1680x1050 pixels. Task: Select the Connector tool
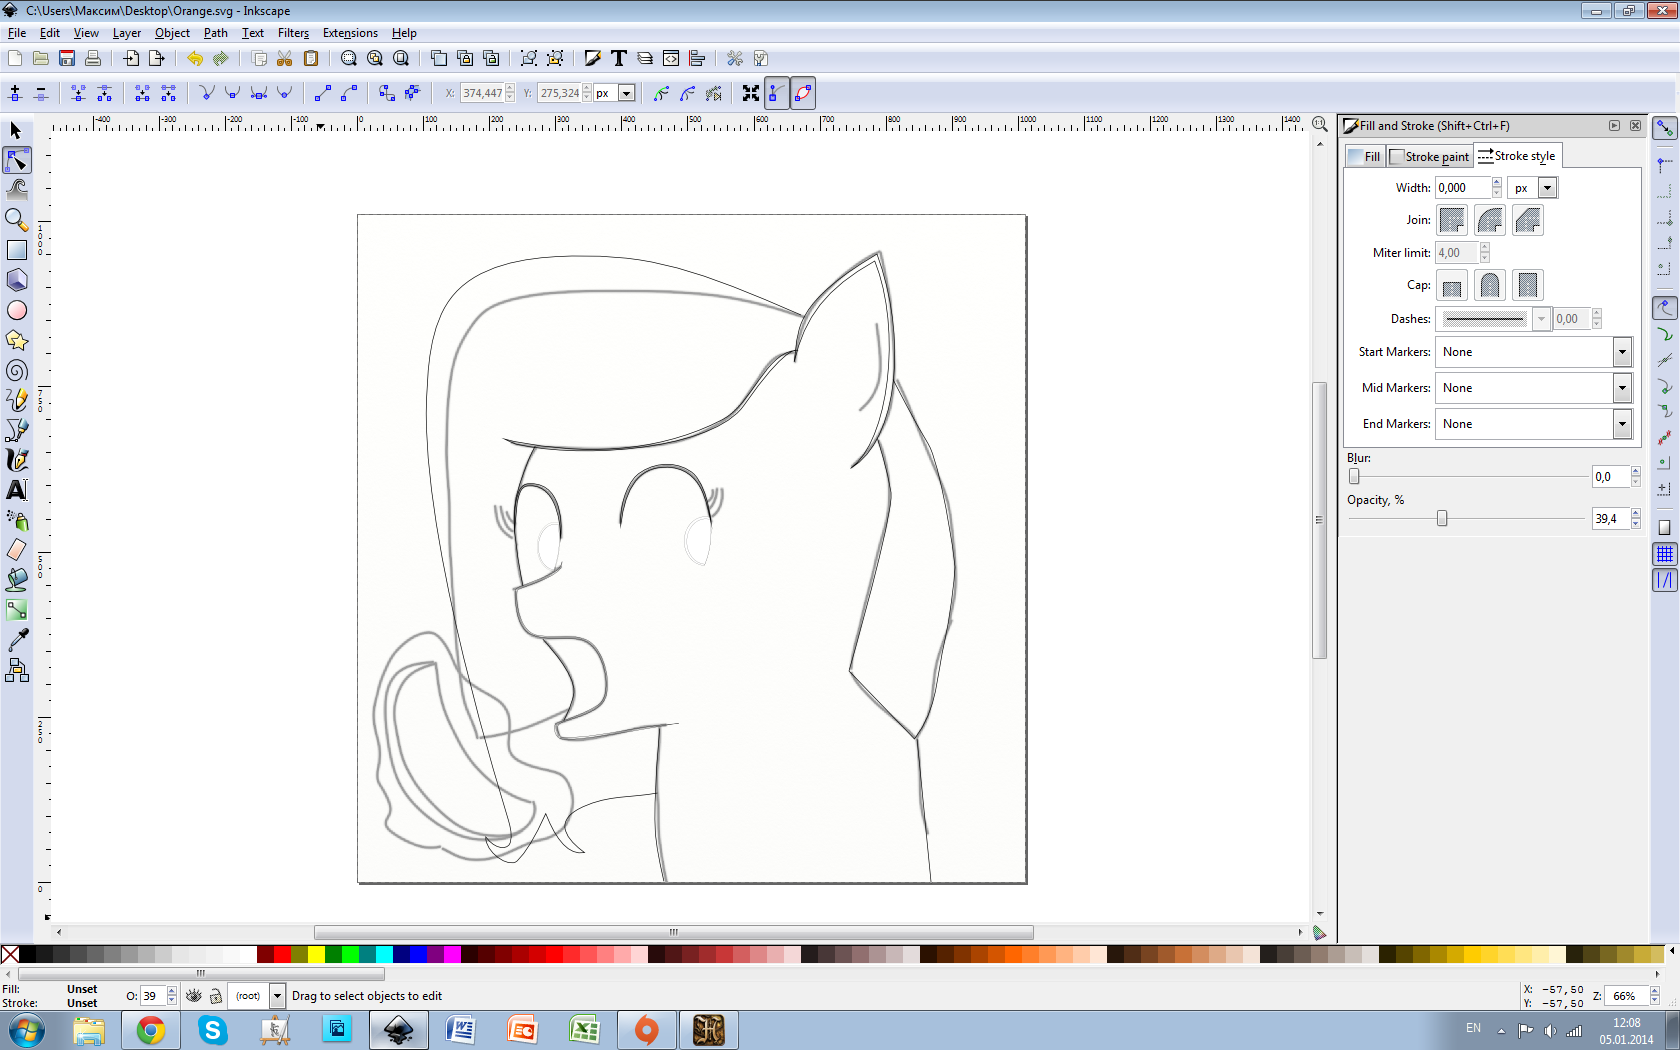pyautogui.click(x=16, y=670)
